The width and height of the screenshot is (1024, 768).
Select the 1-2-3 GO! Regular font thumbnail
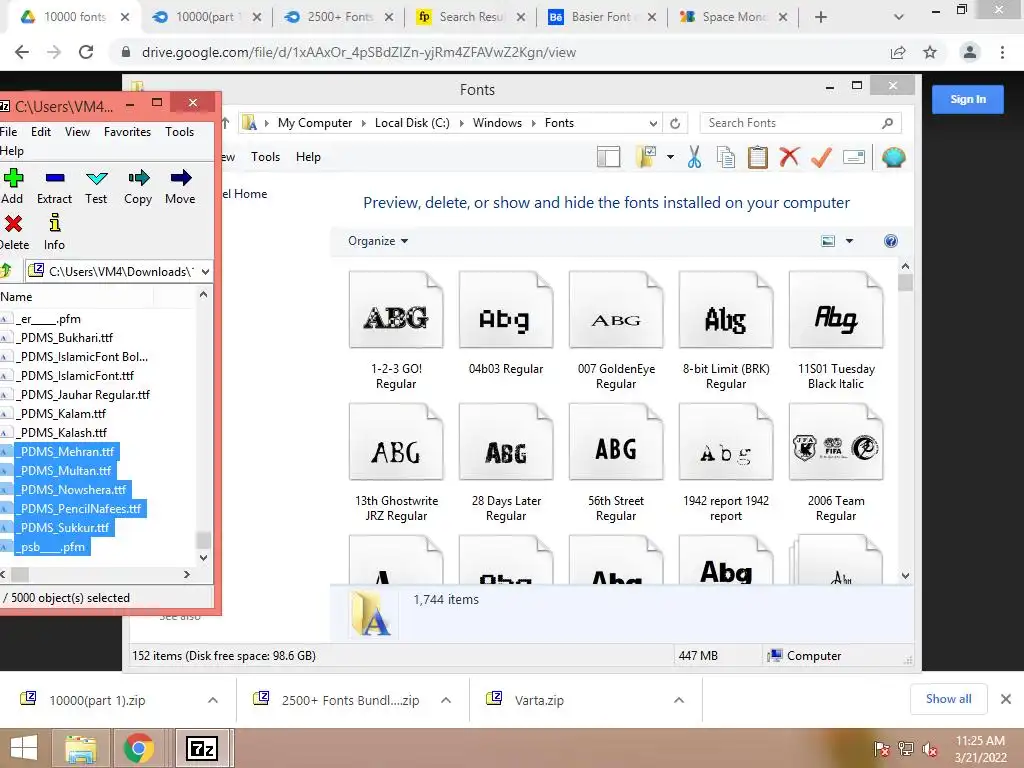[396, 310]
